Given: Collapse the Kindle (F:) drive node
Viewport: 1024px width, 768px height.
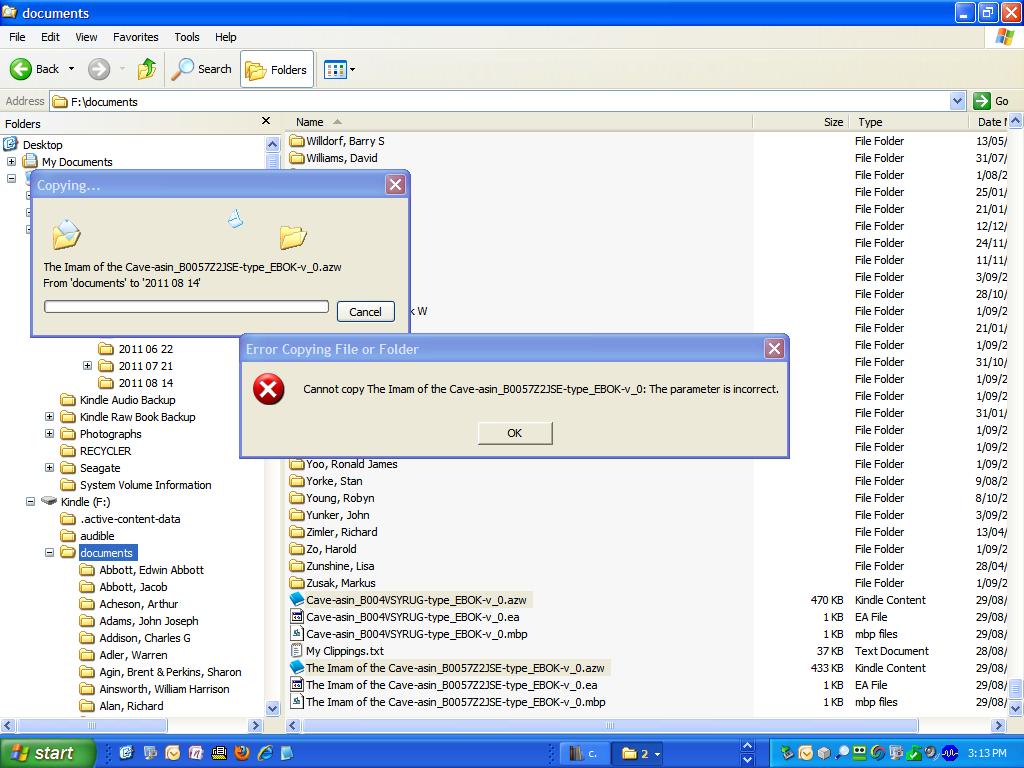Looking at the screenshot, I should tap(30, 502).
